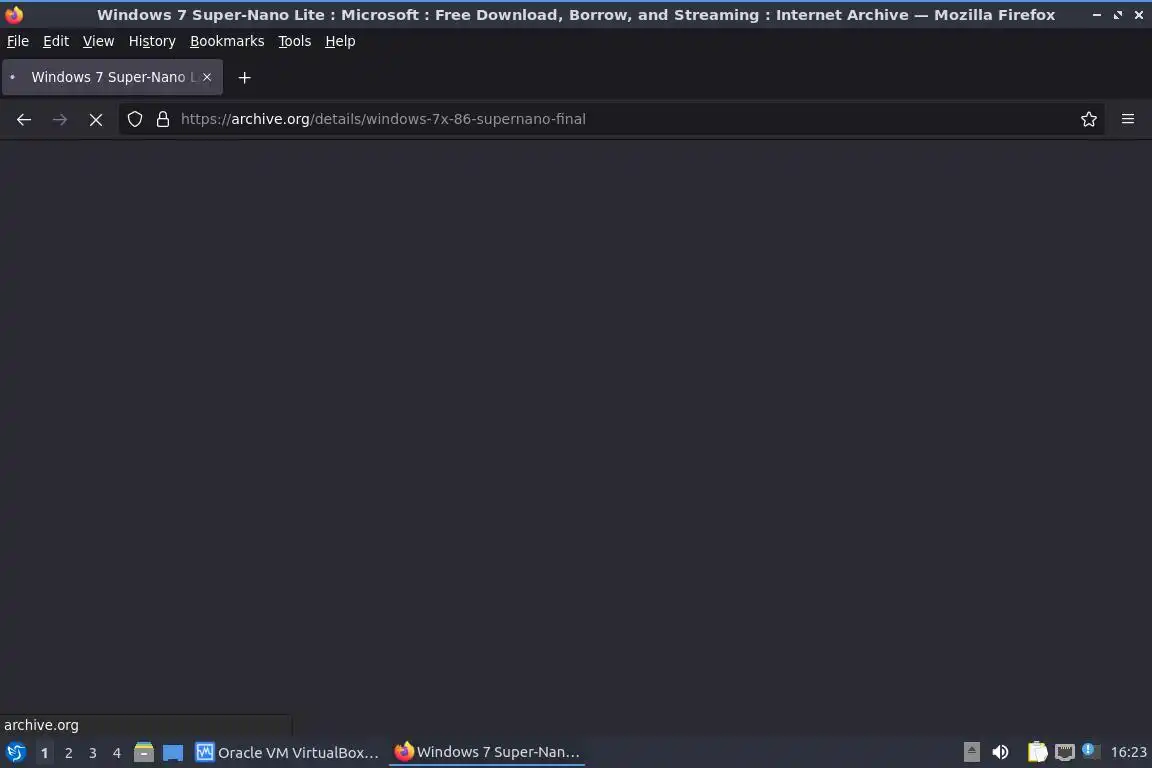Switch to workspace 1
1152x768 pixels.
click(45, 753)
